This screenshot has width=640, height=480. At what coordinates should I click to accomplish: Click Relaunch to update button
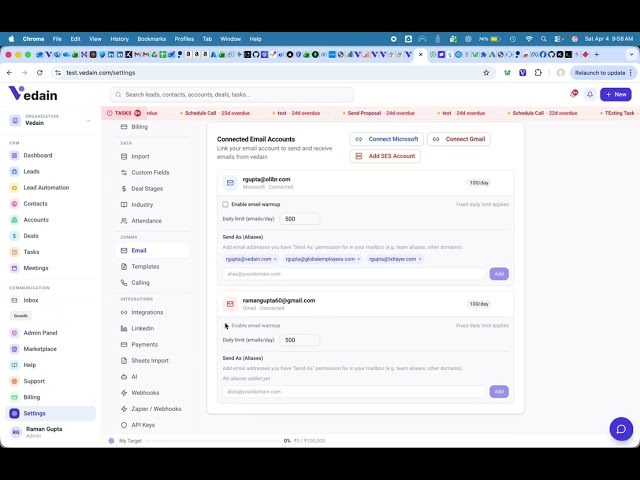coord(600,73)
